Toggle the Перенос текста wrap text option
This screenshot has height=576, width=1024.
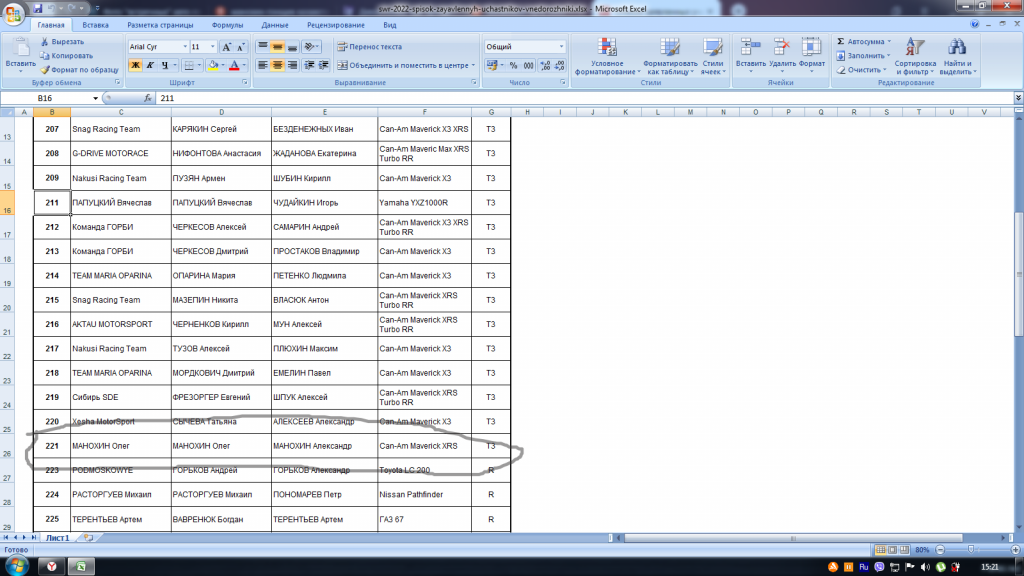369,46
